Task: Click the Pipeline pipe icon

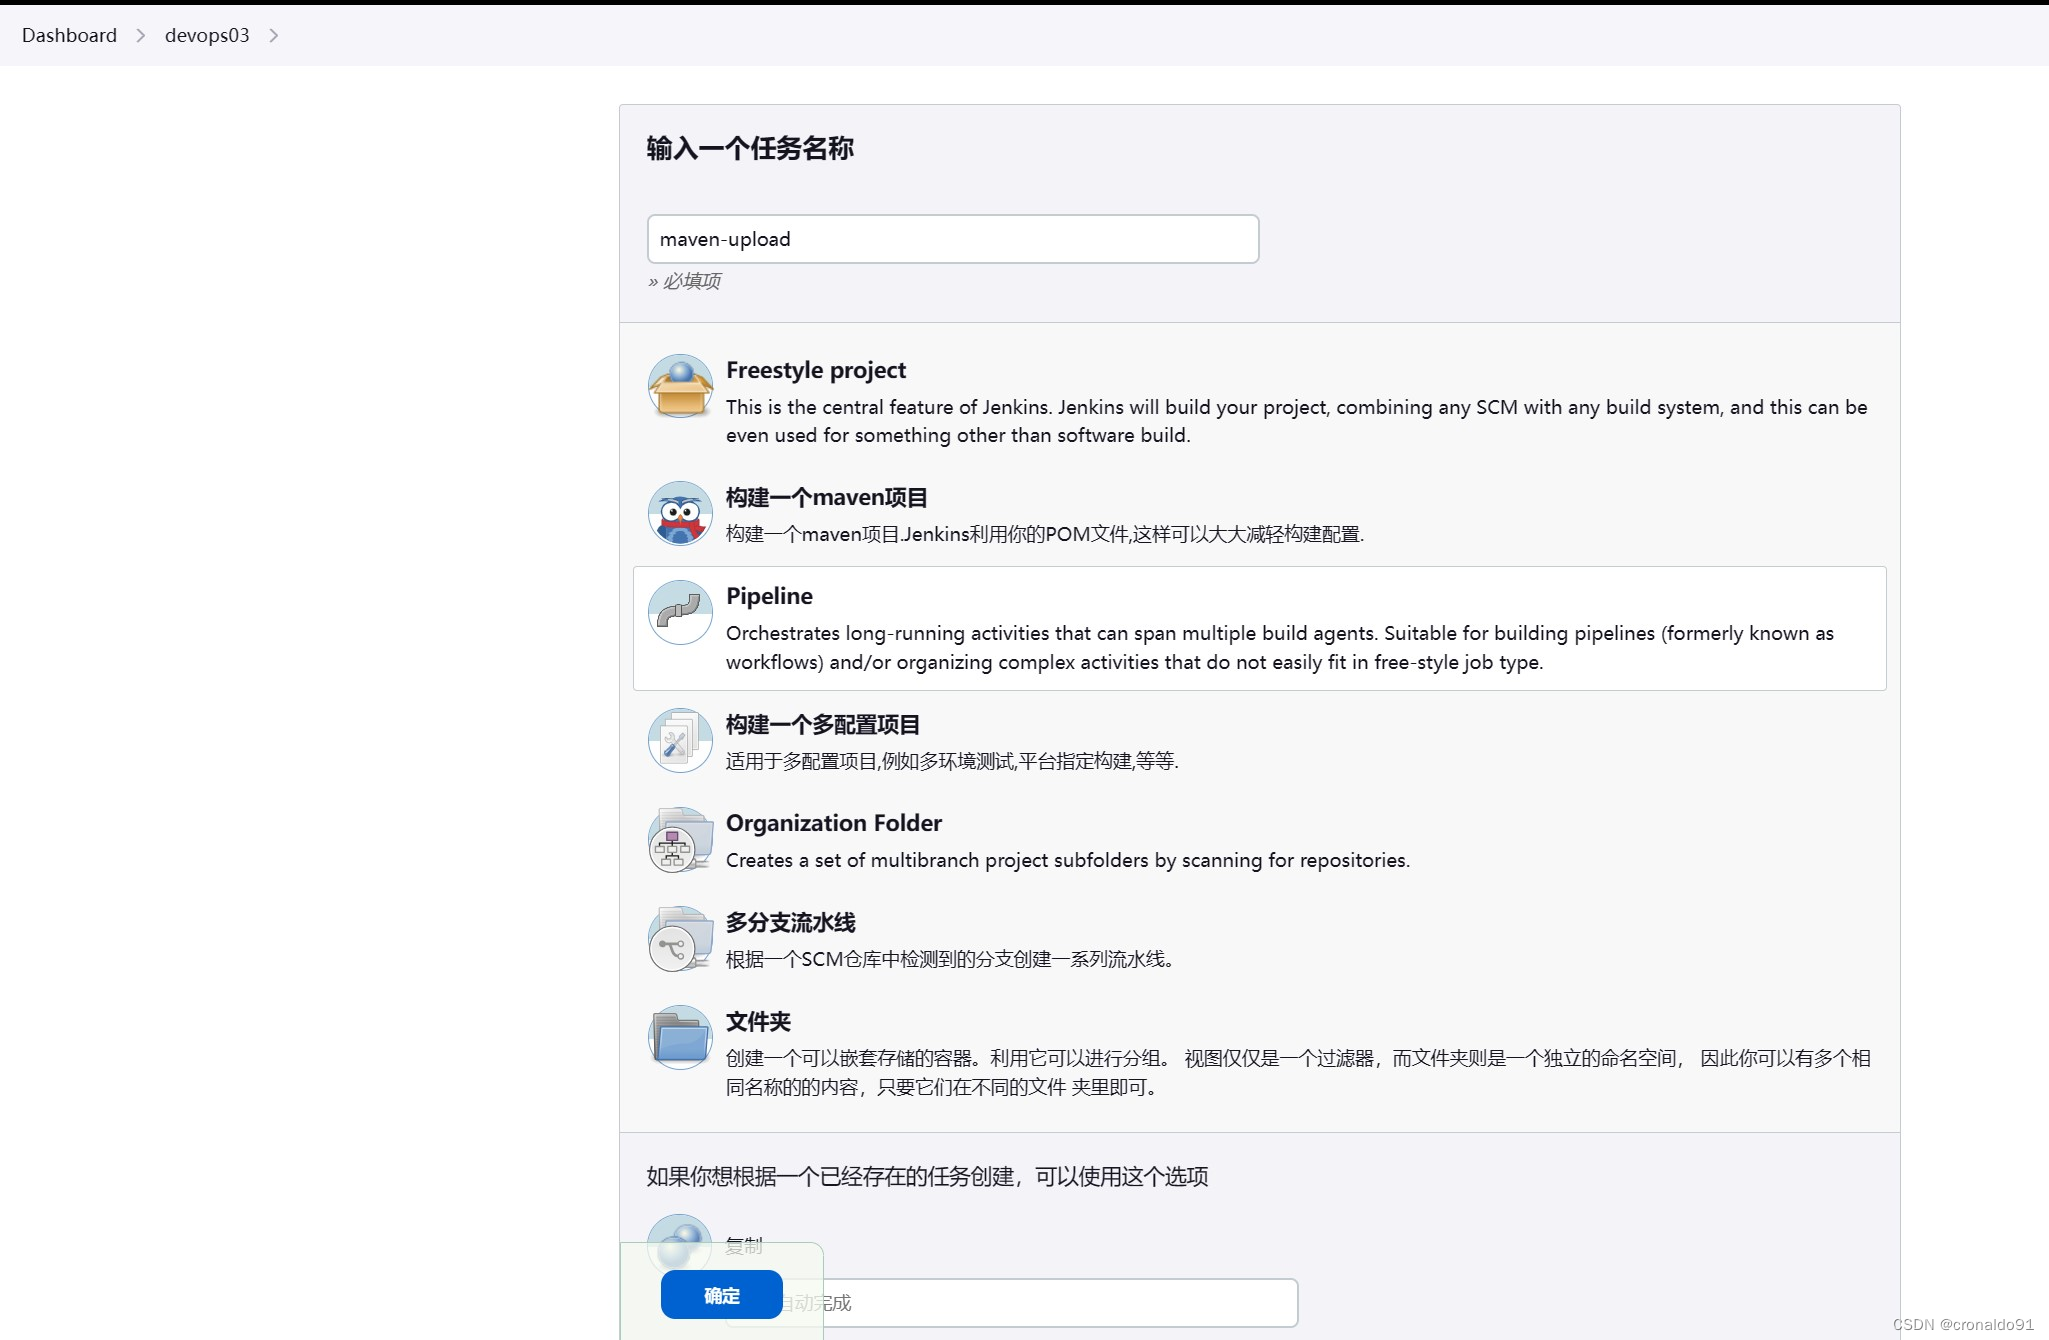Action: [680, 612]
